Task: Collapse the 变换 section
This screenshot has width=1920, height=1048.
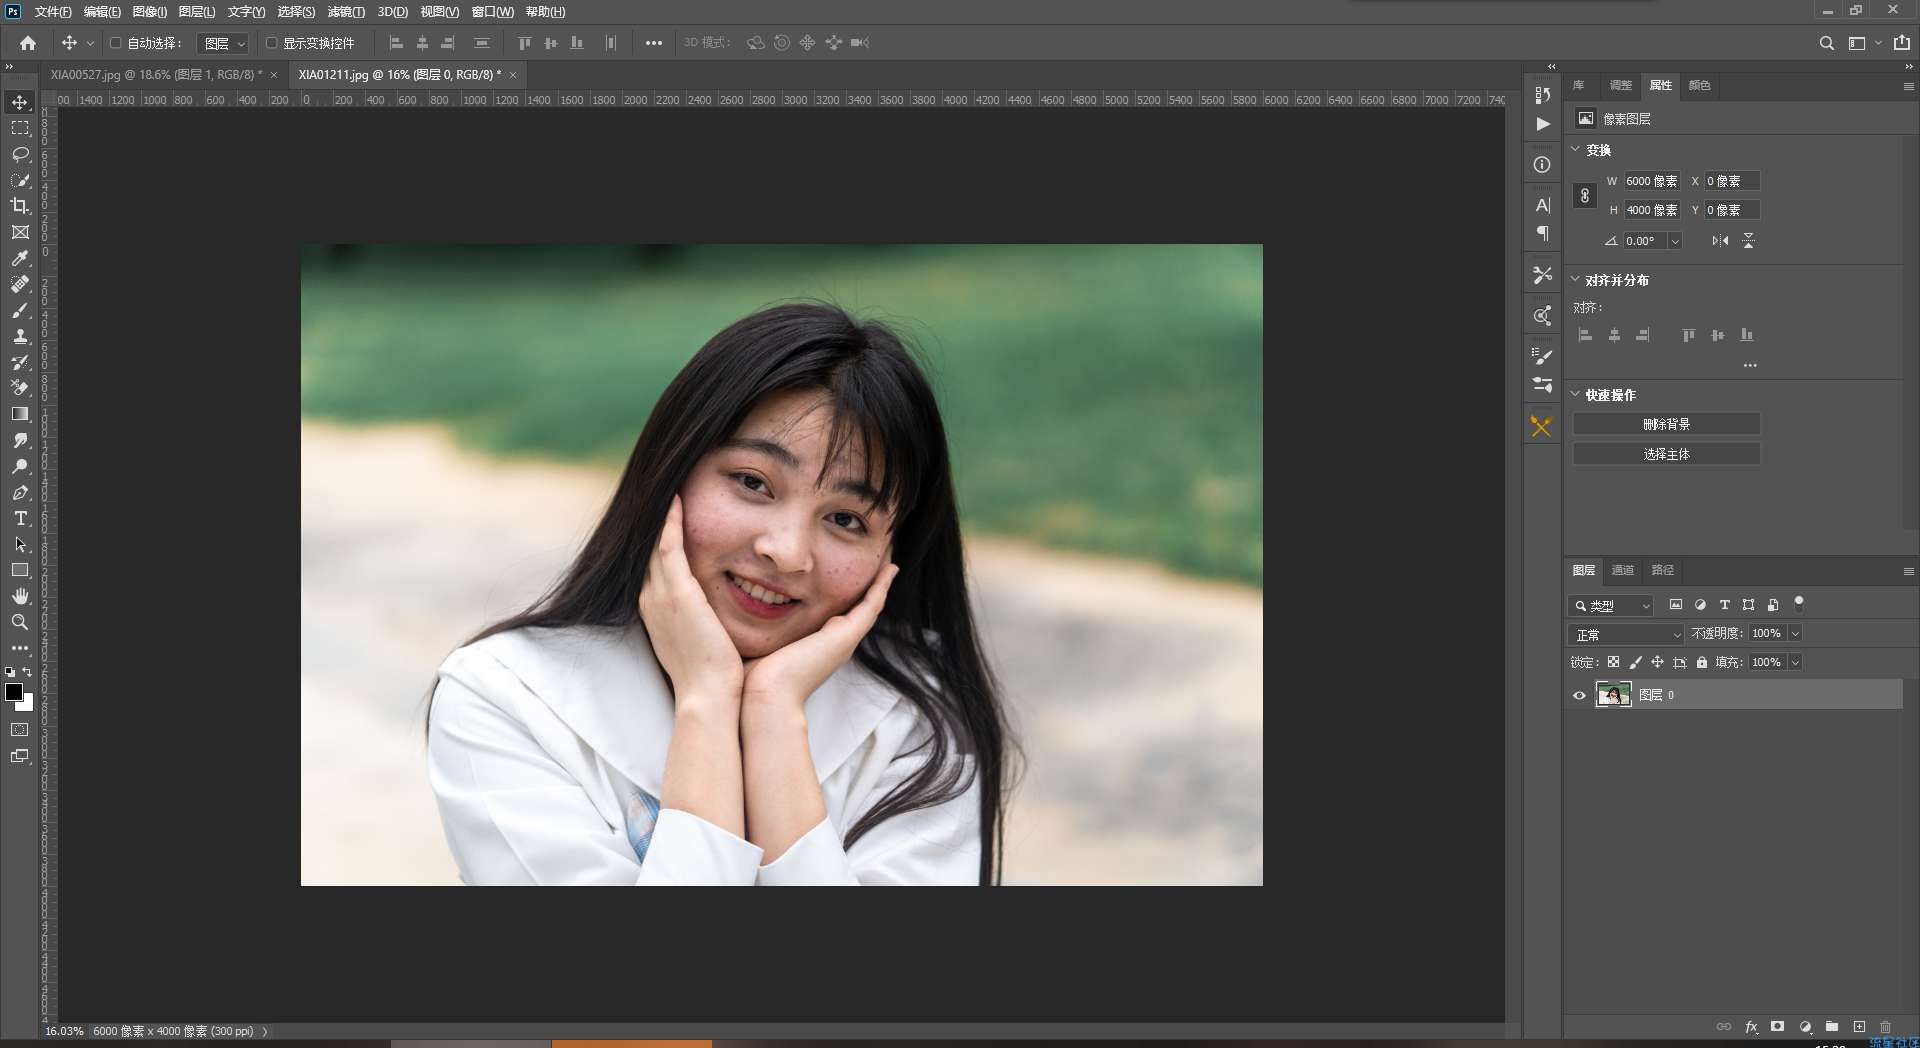Action: point(1575,149)
